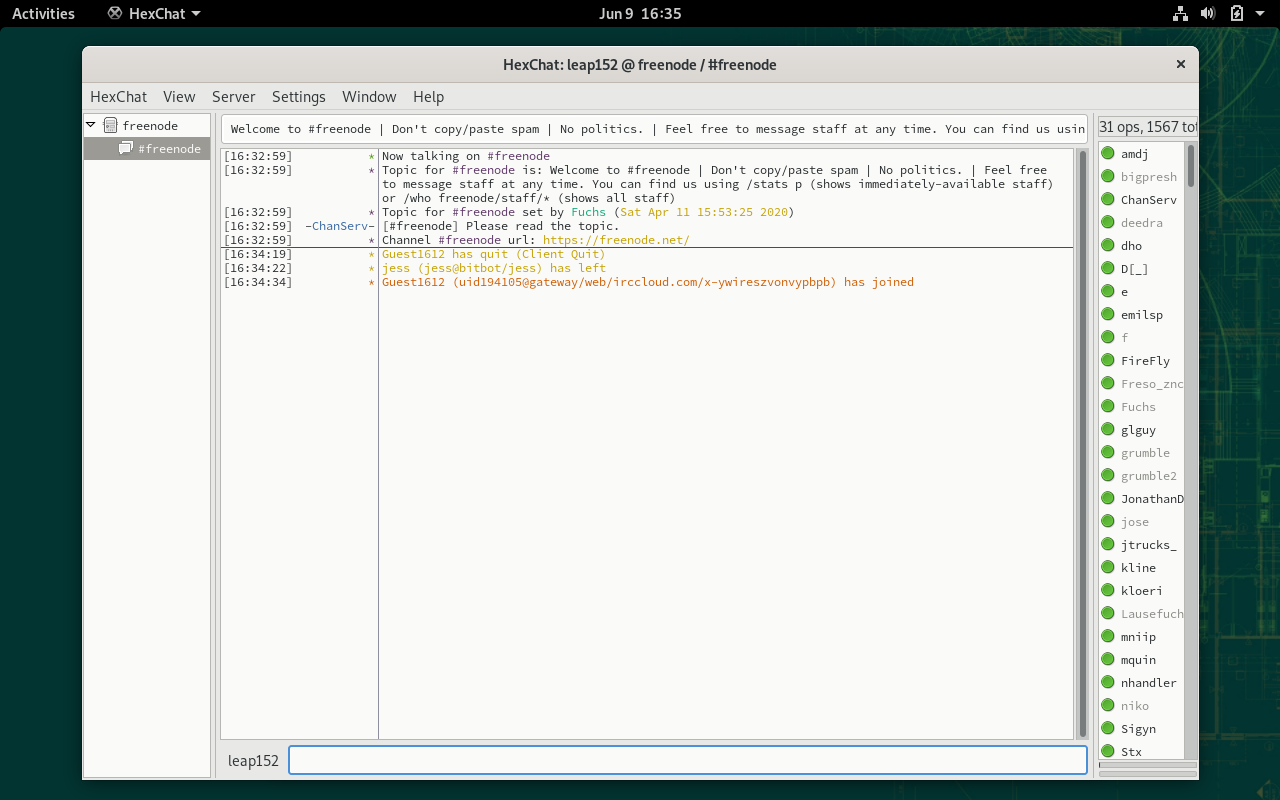The image size is (1280, 800).
Task: Open the Settings menu
Action: pos(298,97)
